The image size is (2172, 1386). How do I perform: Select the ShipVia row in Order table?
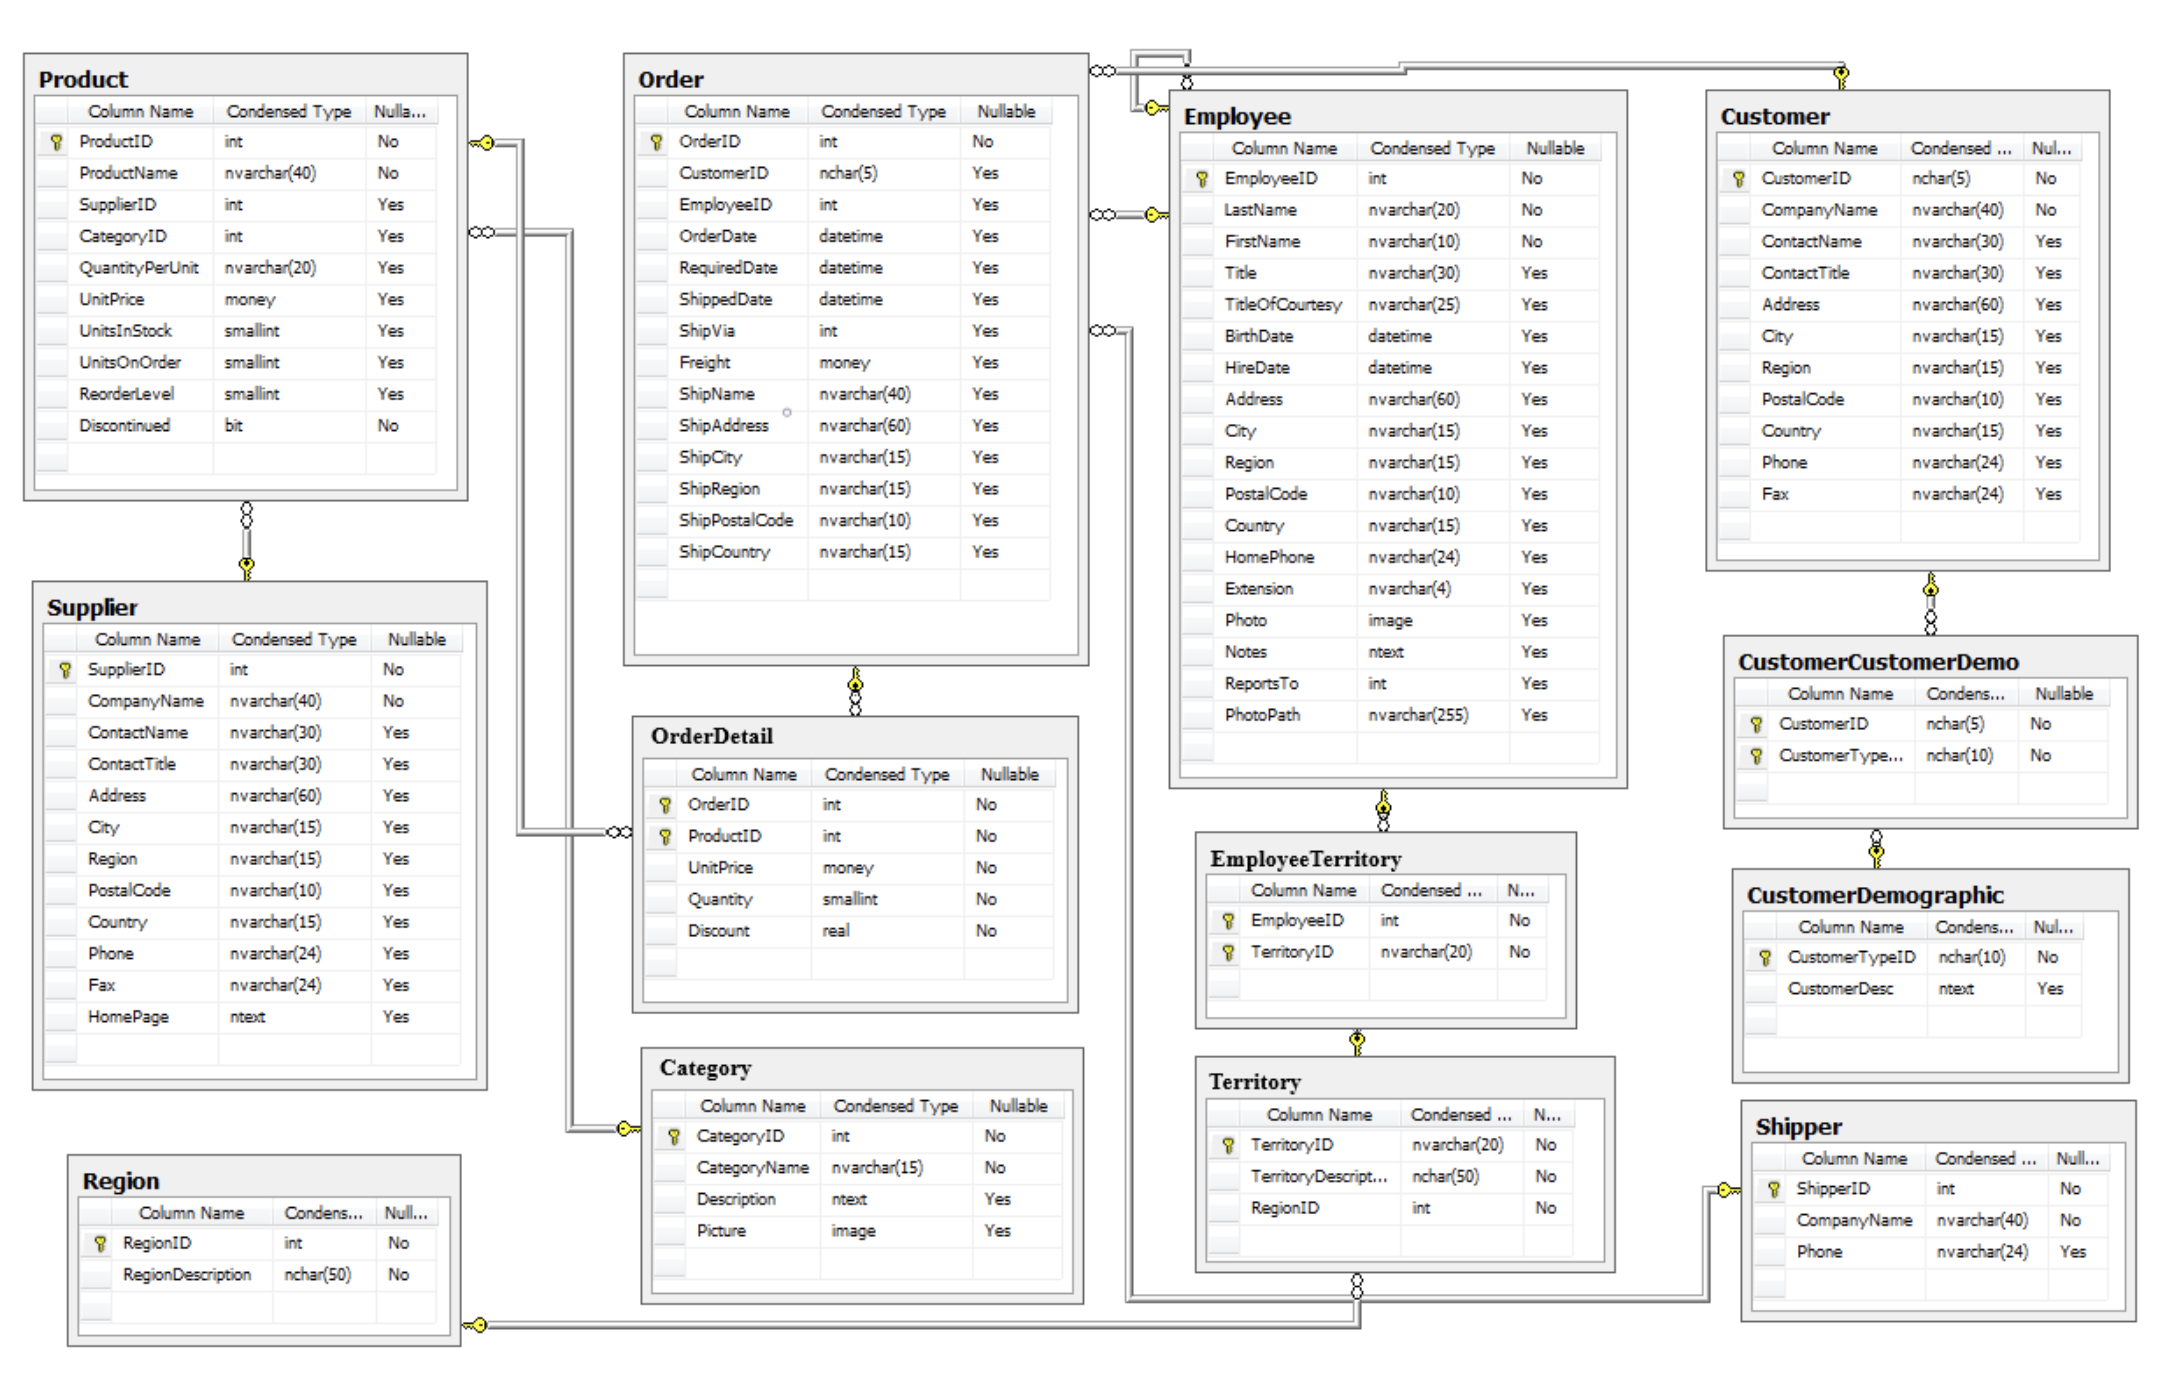pyautogui.click(x=844, y=331)
